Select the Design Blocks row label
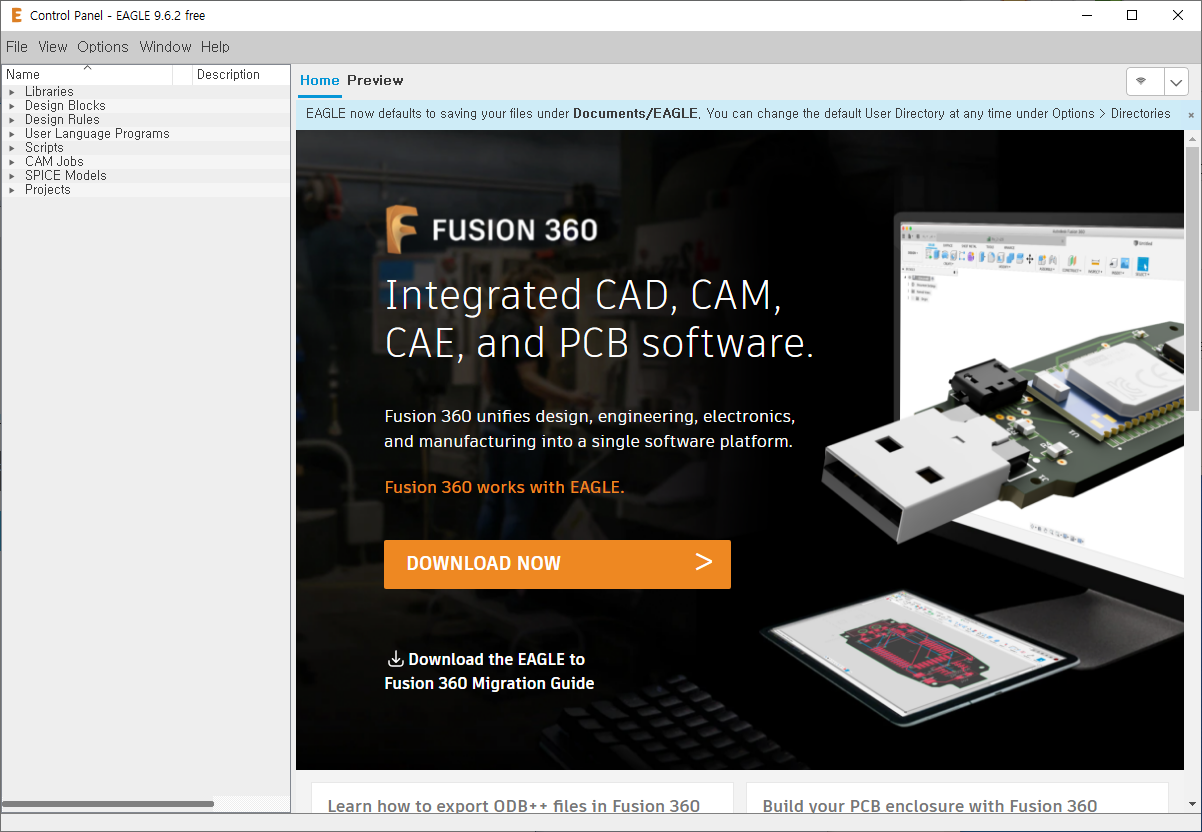This screenshot has height=832, width=1202. 65,106
